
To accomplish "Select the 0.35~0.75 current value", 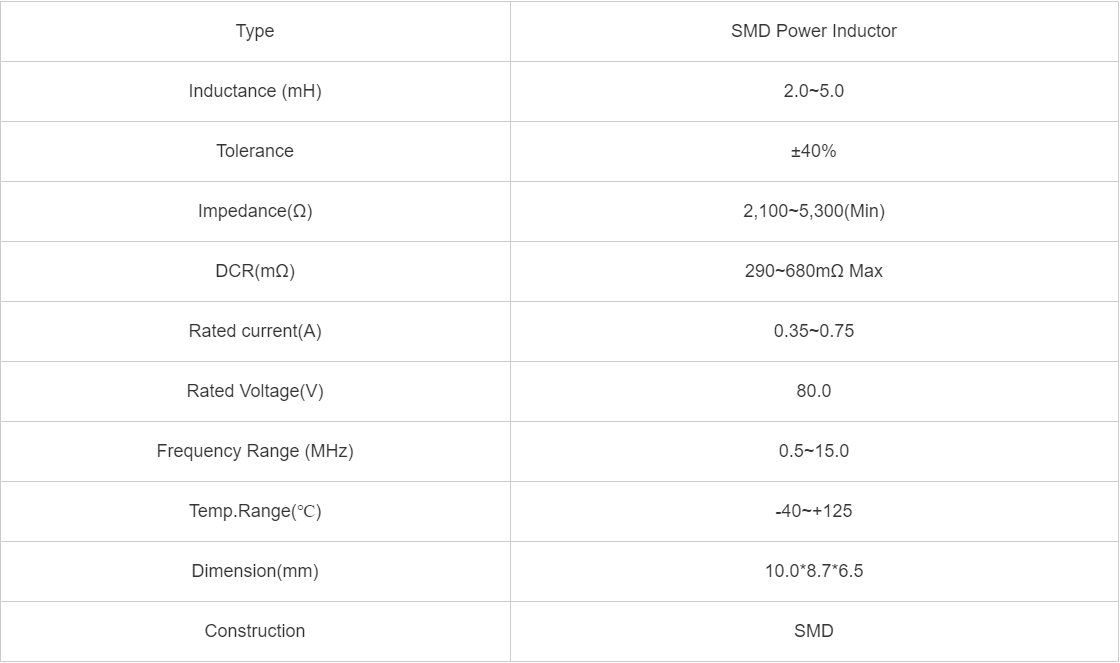I will click(x=814, y=331).
